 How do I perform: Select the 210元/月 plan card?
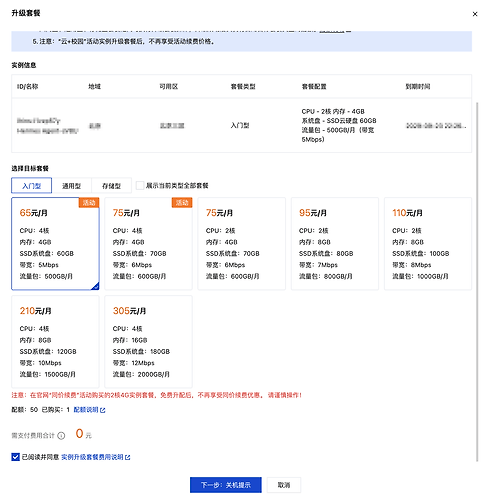[x=55, y=341]
